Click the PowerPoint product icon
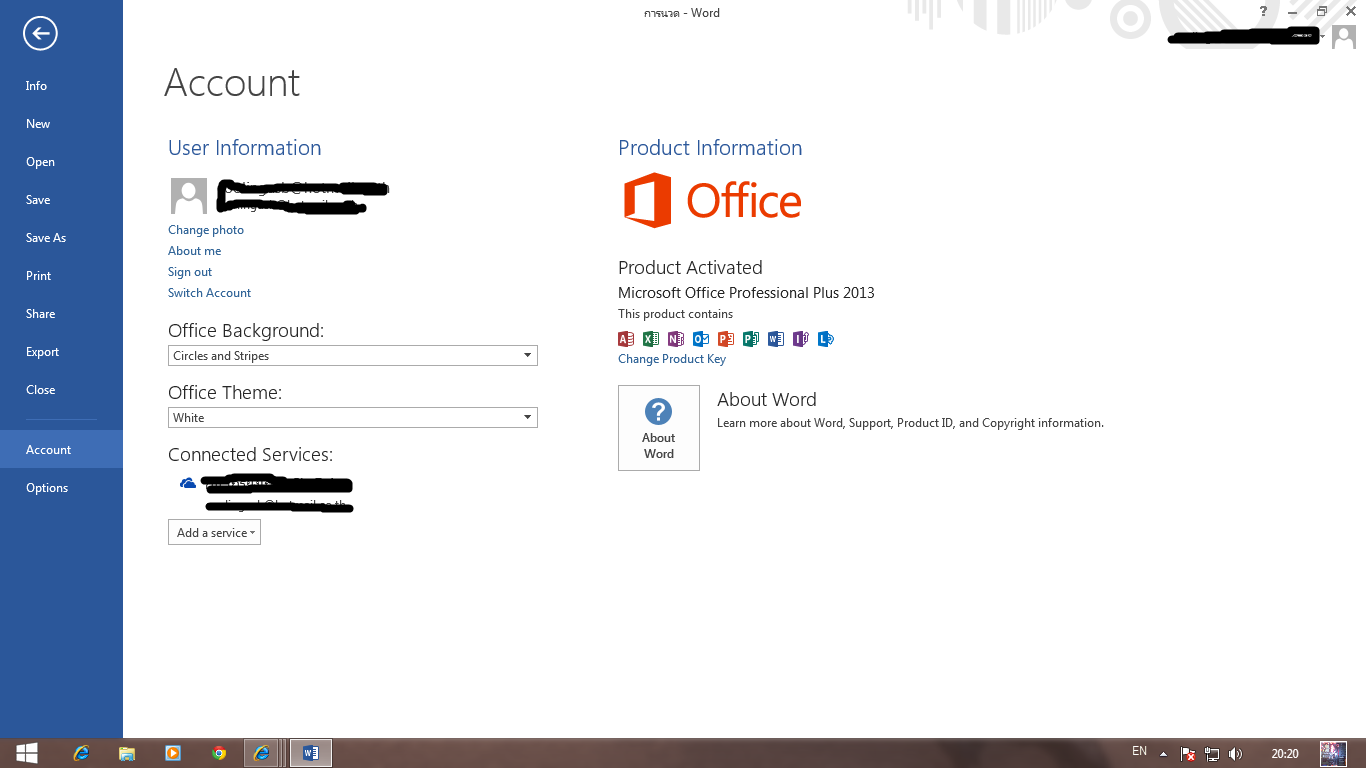This screenshot has height=768, width=1366. (726, 339)
